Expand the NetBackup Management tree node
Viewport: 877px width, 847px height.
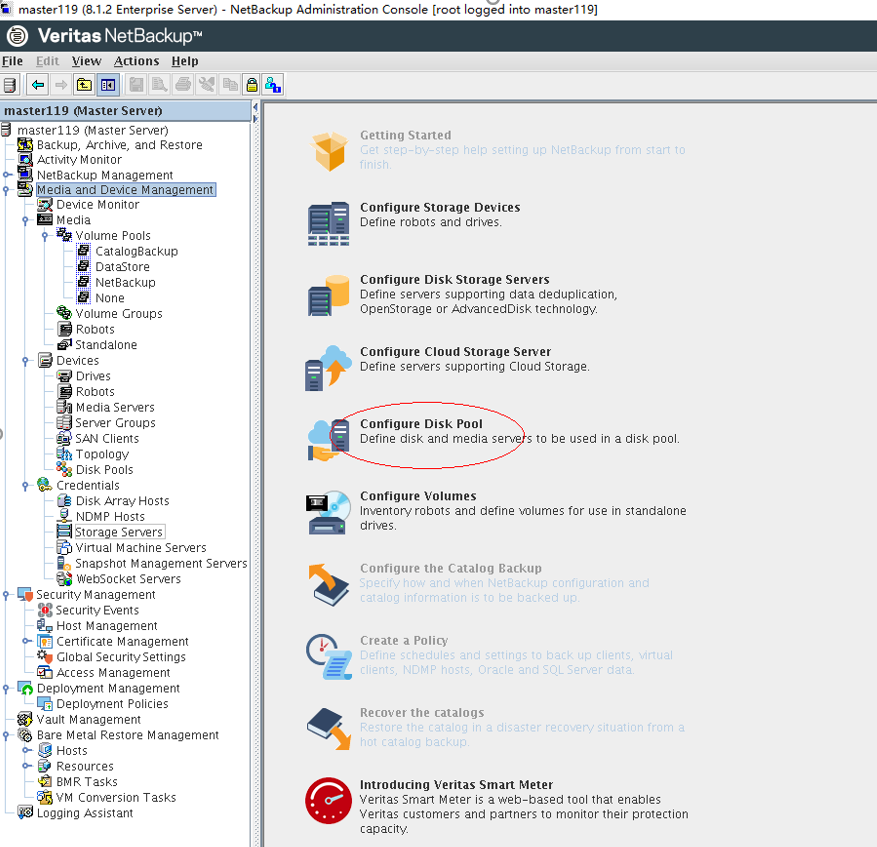(6, 175)
